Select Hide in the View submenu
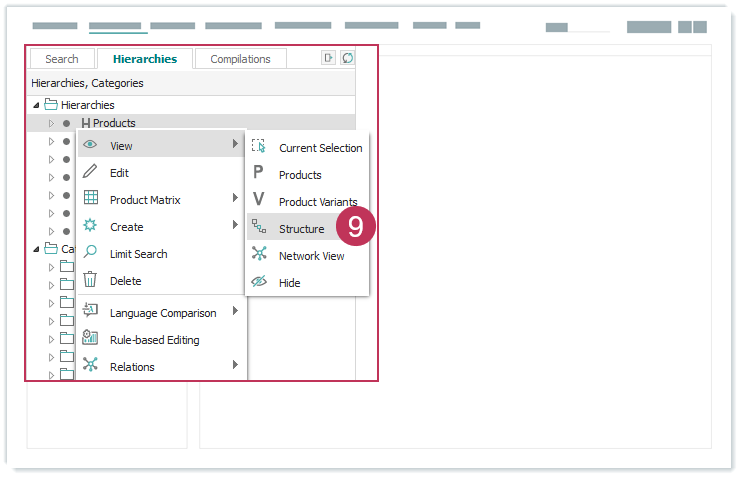This screenshot has height=478, width=741. coord(289,283)
